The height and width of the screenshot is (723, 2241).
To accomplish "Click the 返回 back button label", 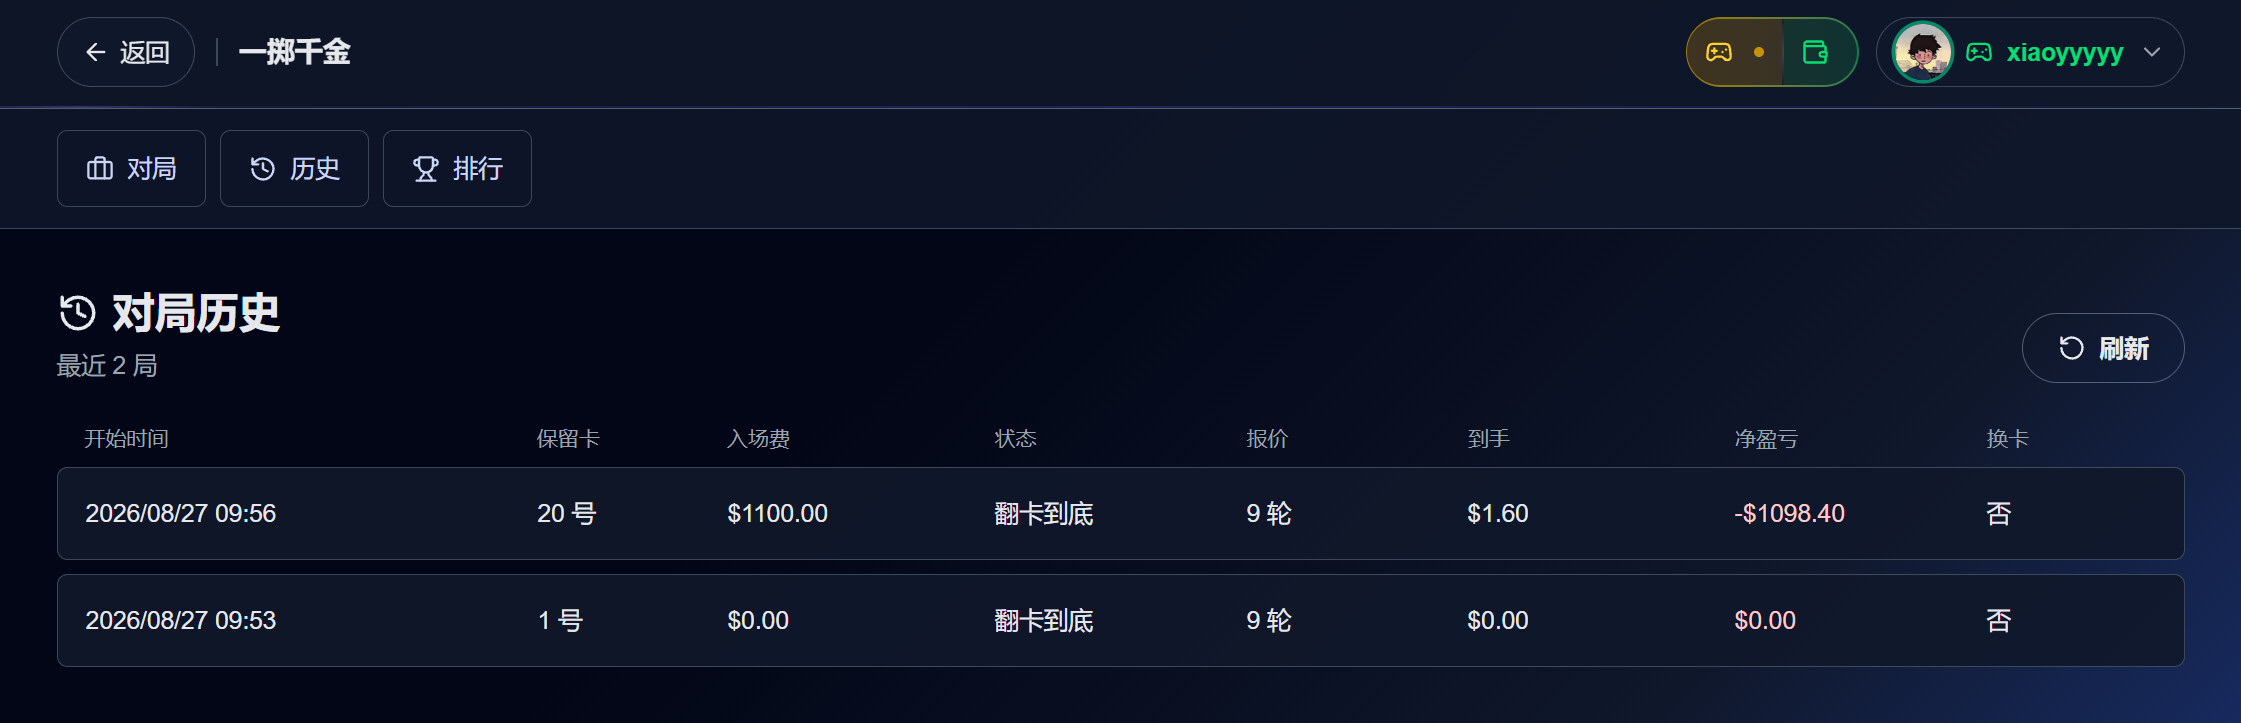I will [x=145, y=52].
